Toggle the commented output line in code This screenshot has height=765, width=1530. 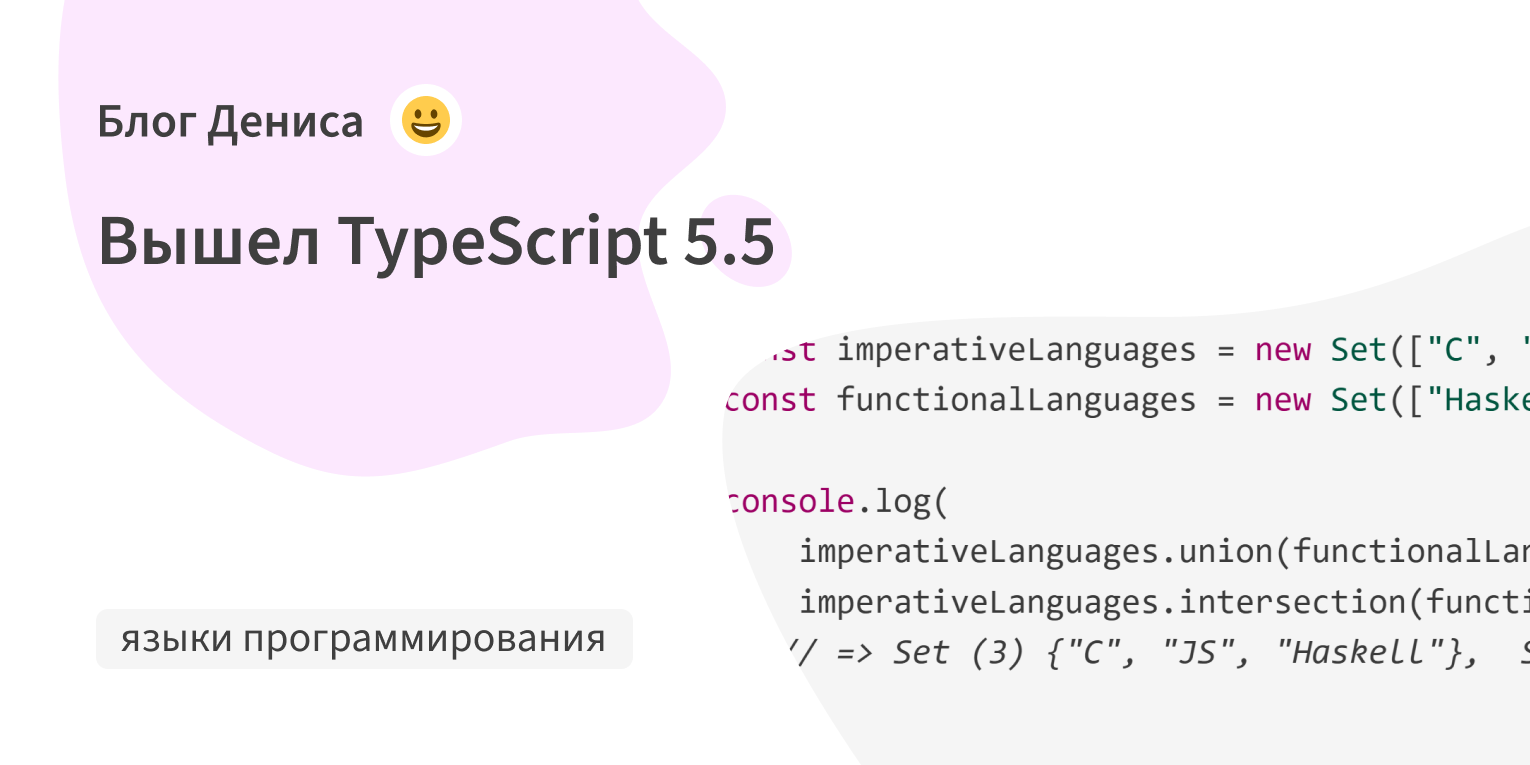[x=1100, y=651]
